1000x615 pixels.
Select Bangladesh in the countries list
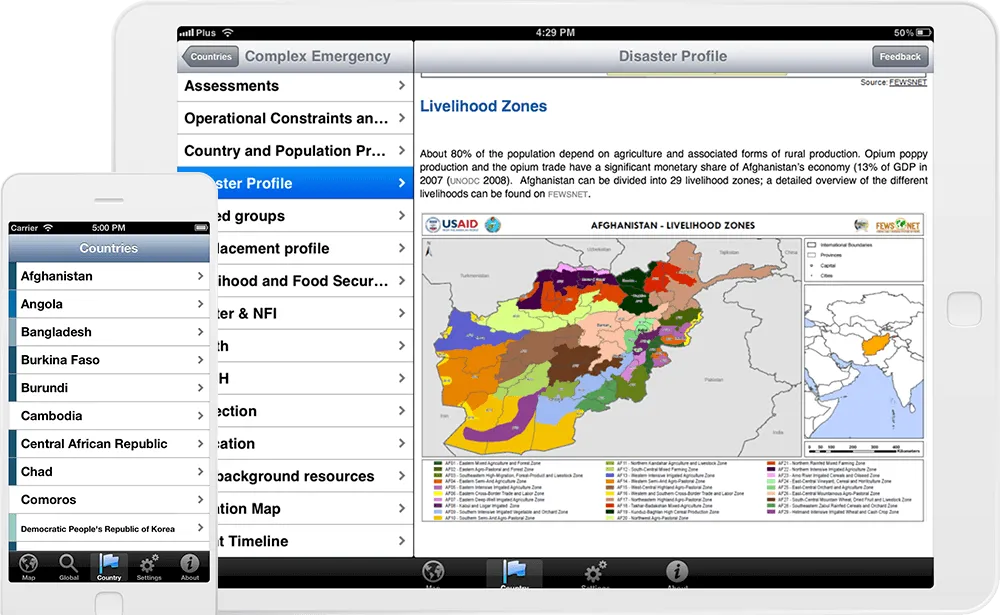tap(109, 332)
